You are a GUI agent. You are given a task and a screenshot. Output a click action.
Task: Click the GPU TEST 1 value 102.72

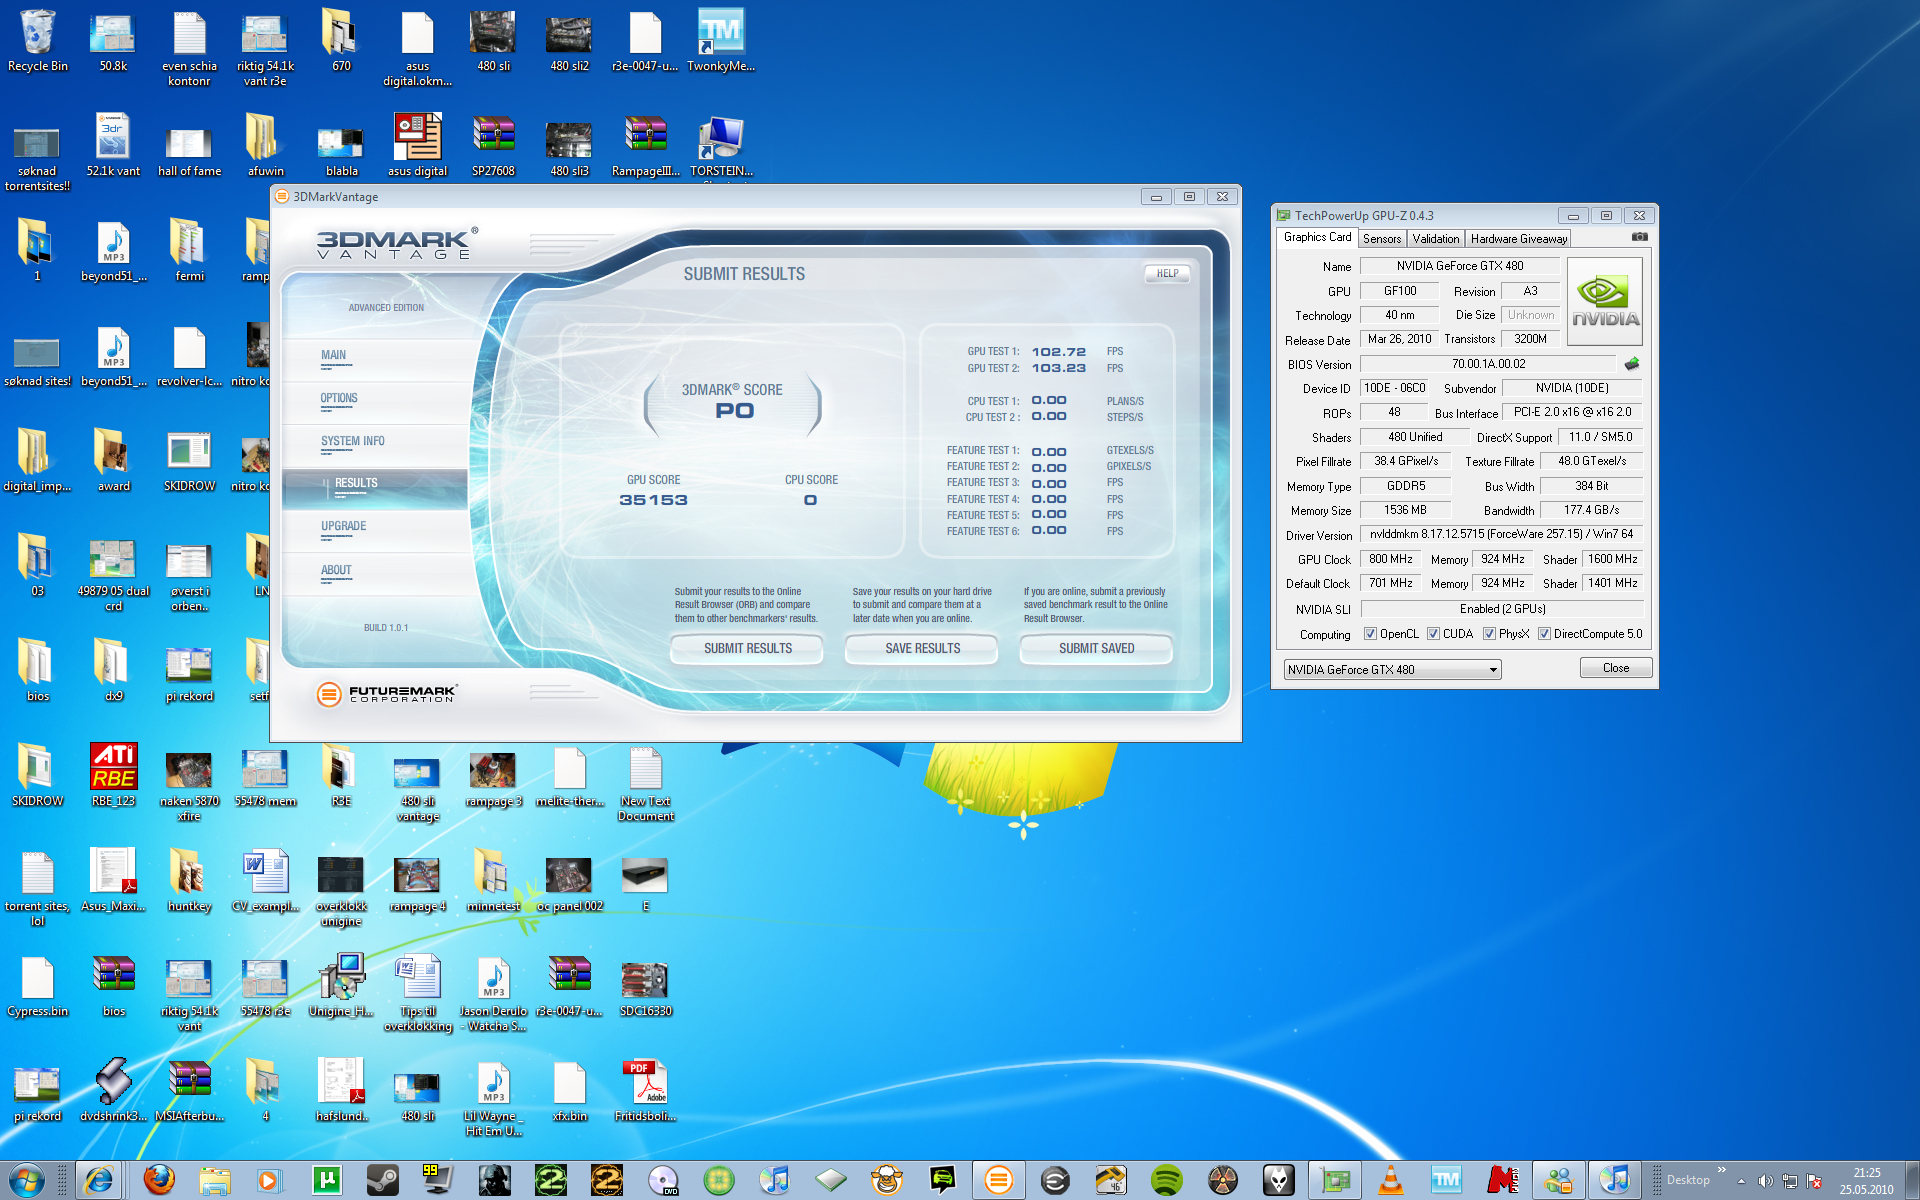1058,352
